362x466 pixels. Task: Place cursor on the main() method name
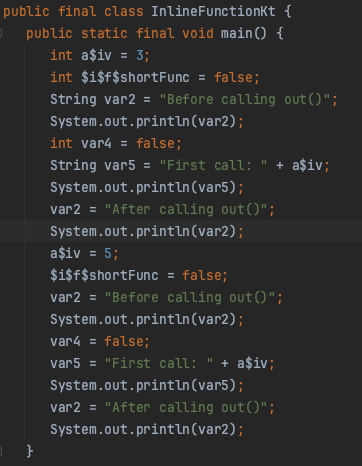click(x=244, y=33)
